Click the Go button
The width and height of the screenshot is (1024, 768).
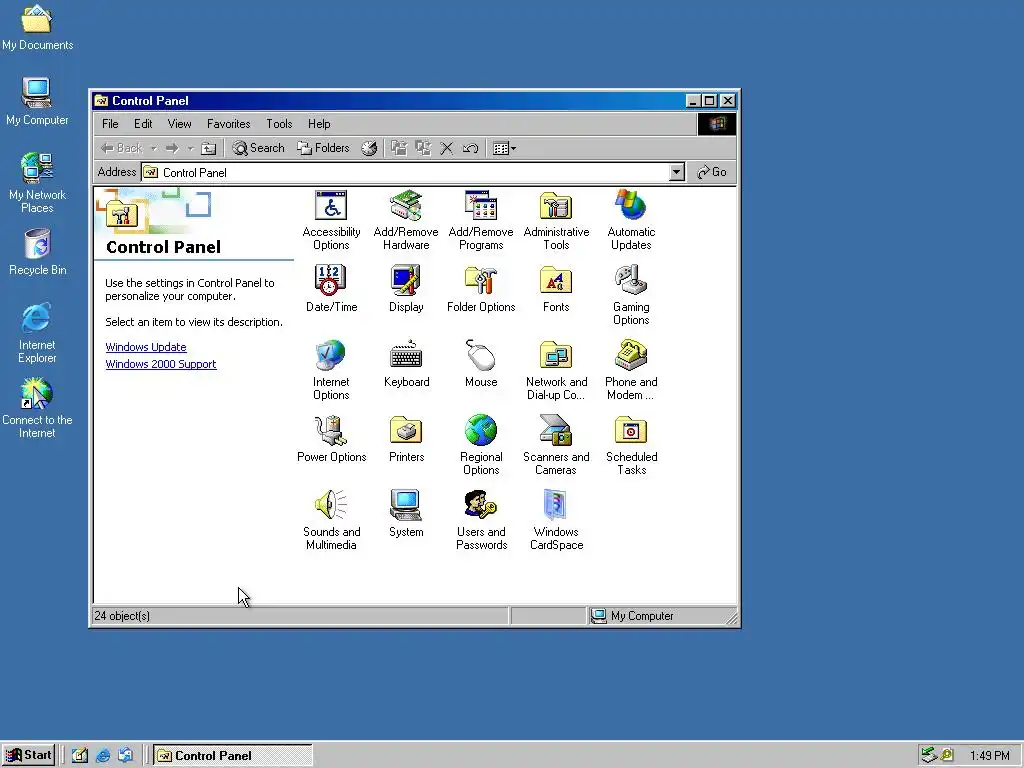712,172
